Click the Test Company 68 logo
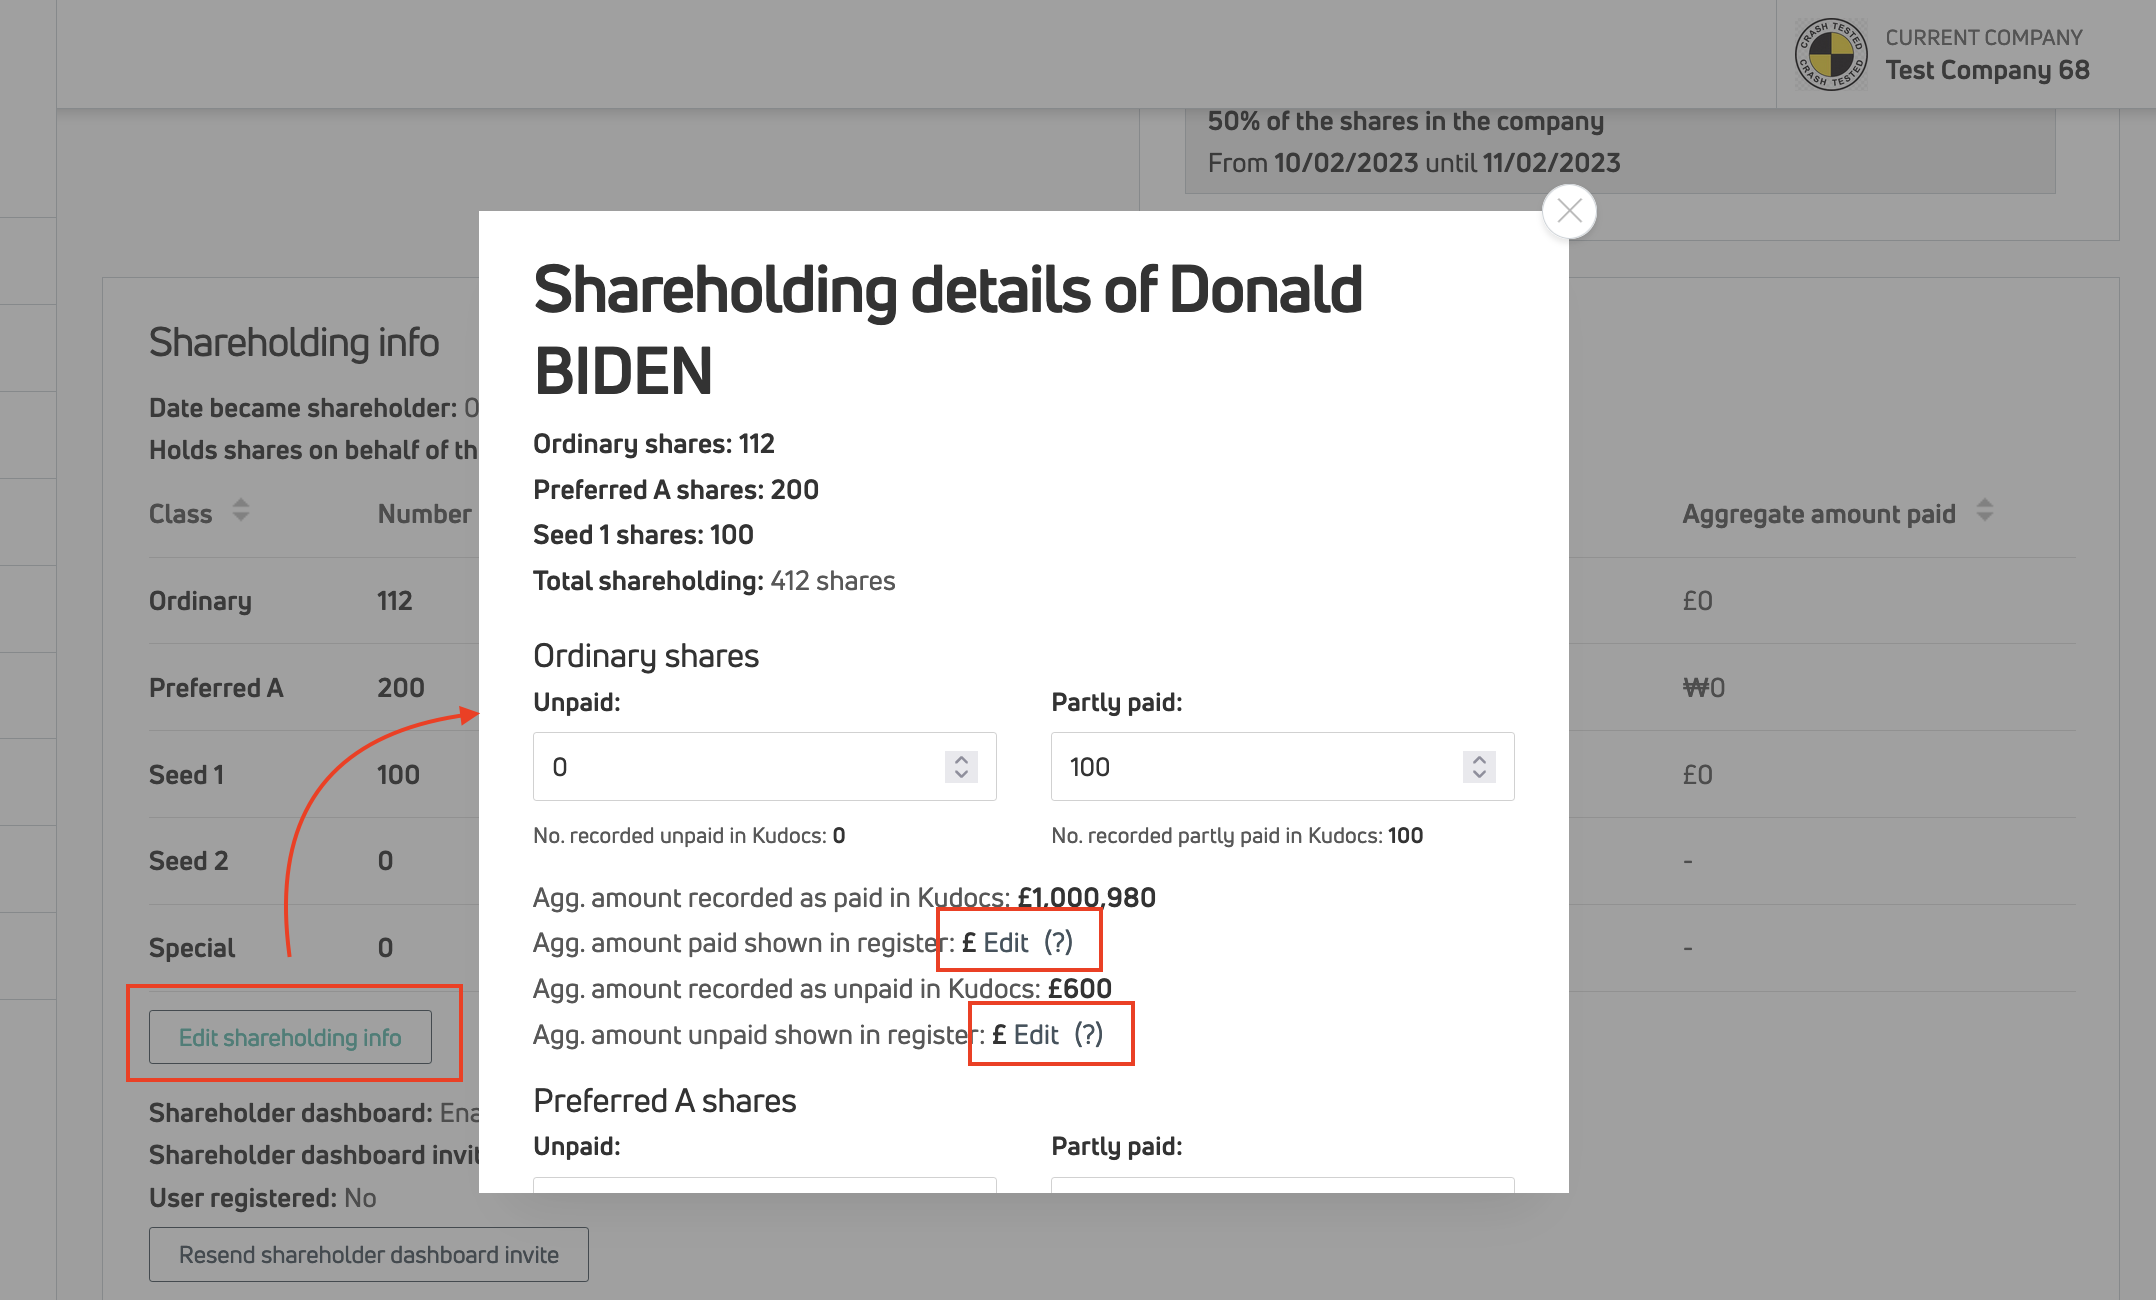Viewport: 2156px width, 1300px height. [x=1831, y=54]
